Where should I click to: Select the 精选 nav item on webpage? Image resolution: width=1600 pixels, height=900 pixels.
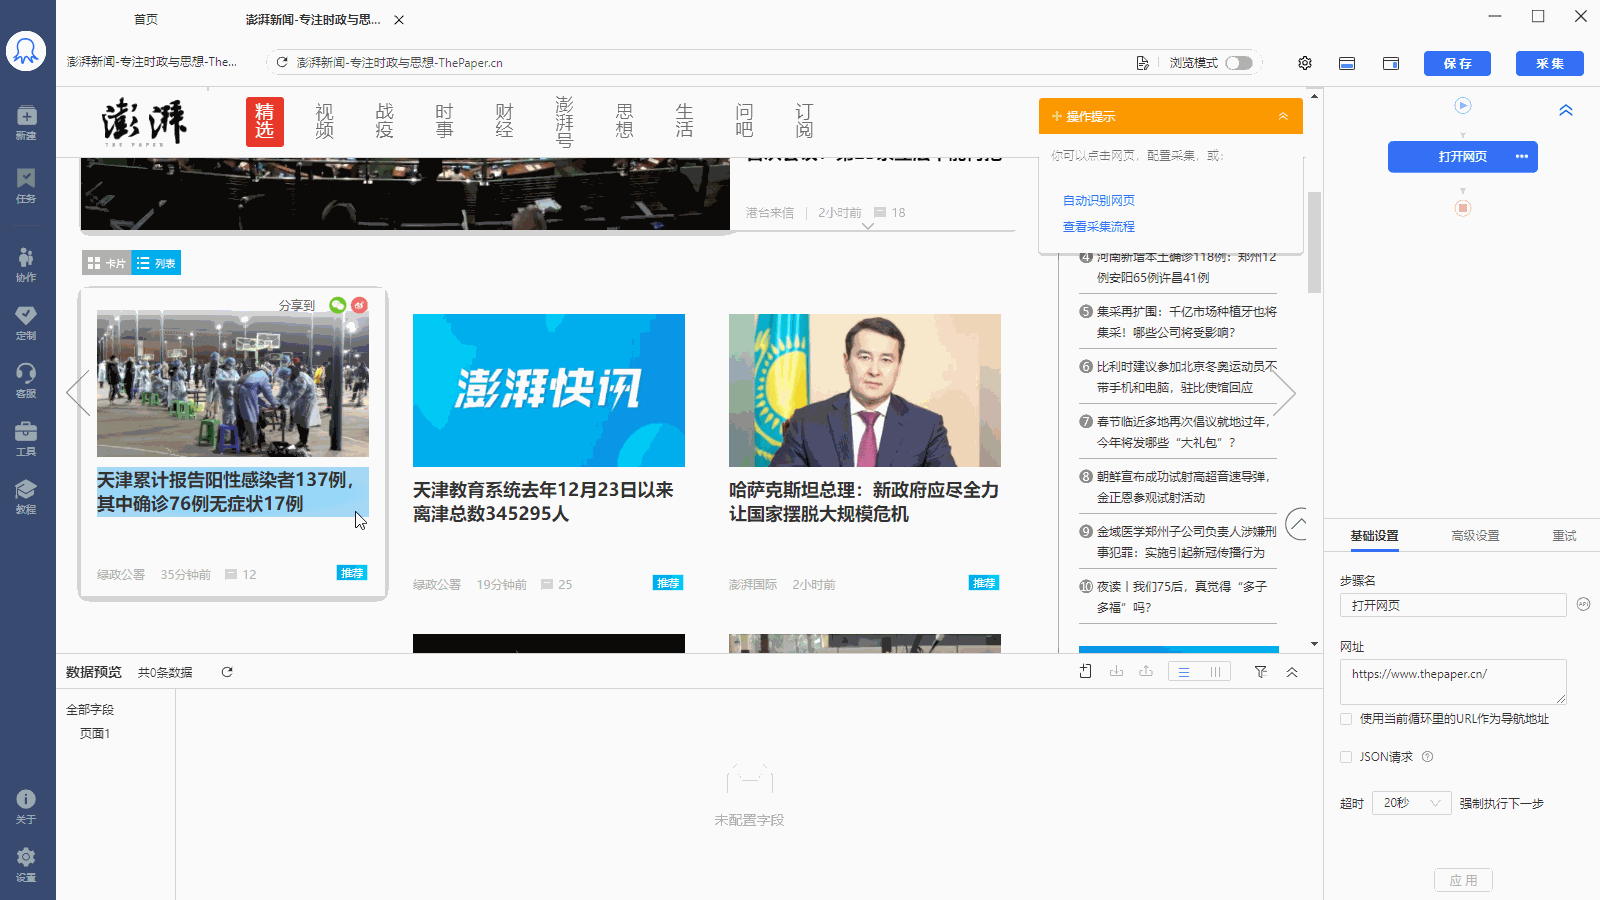click(265, 121)
